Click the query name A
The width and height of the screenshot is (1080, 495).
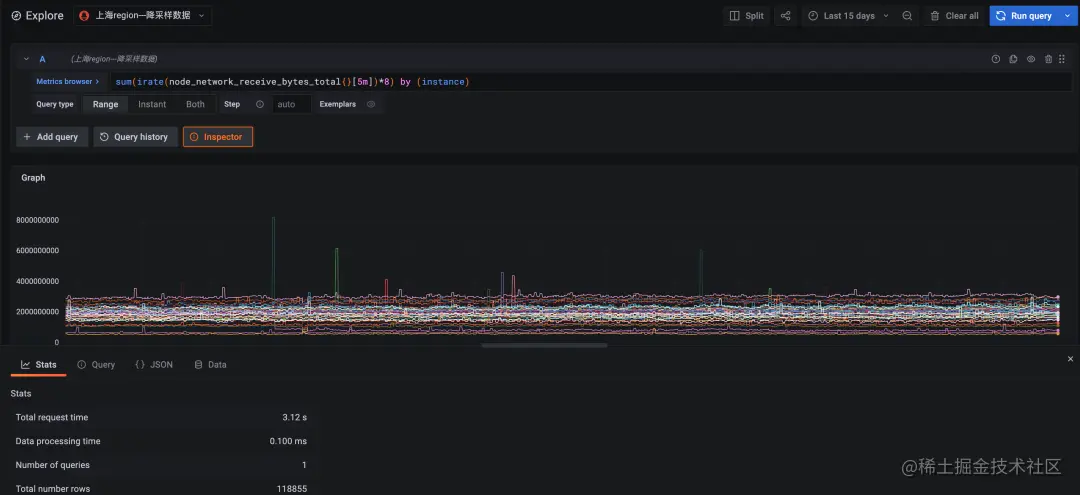tap(42, 59)
